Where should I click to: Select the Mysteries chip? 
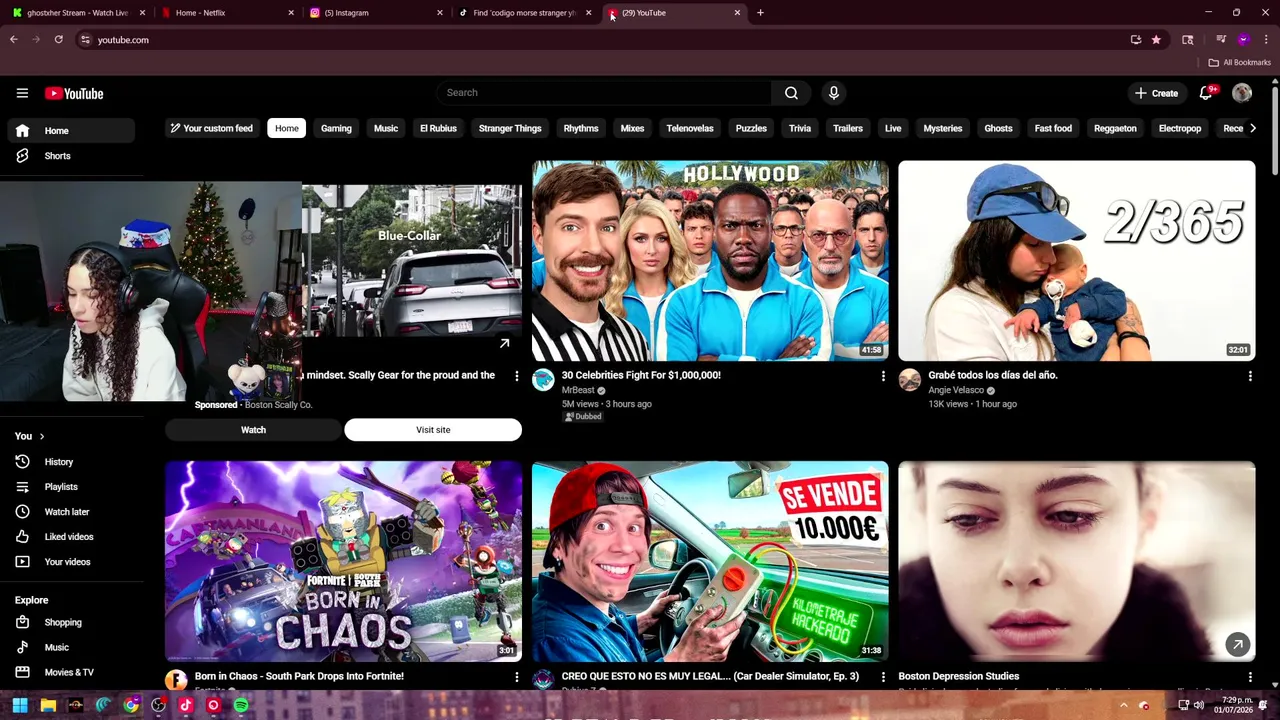pos(943,128)
